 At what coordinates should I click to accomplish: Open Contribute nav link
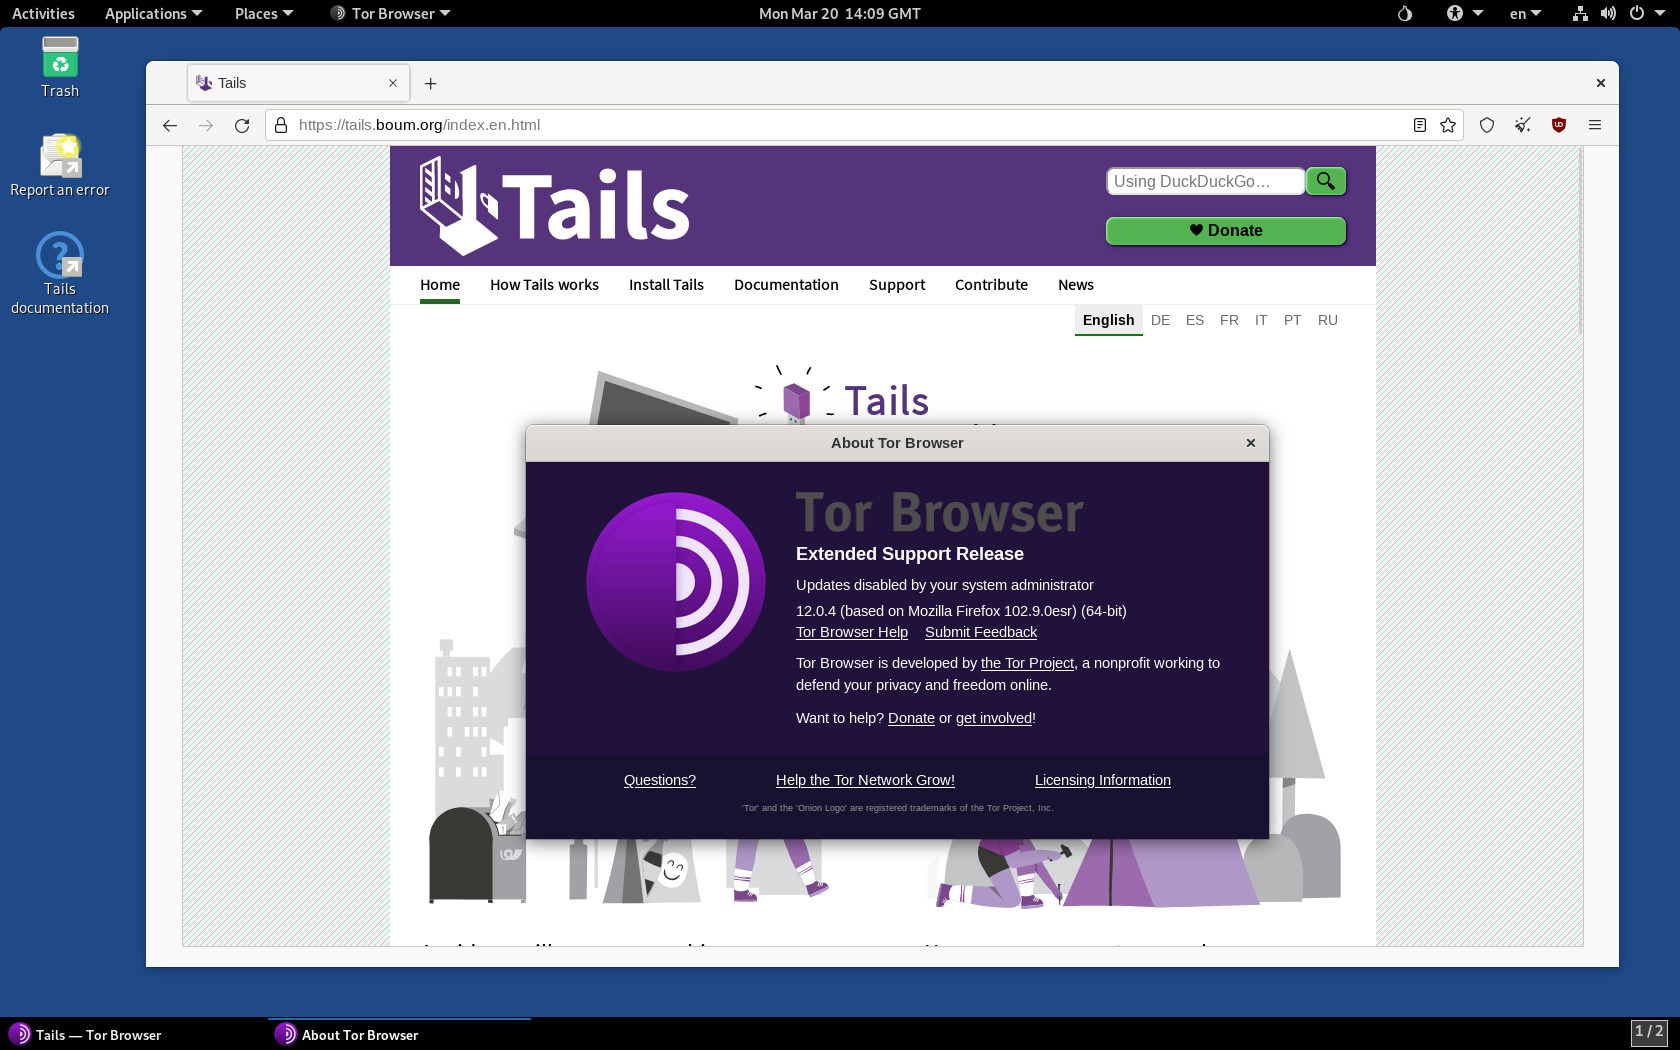click(991, 285)
